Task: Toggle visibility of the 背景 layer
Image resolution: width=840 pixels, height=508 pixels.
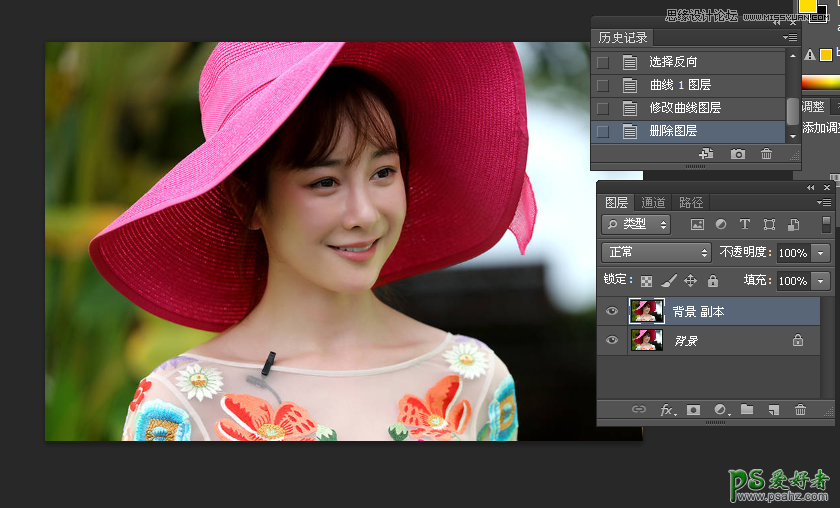Action: coord(612,341)
